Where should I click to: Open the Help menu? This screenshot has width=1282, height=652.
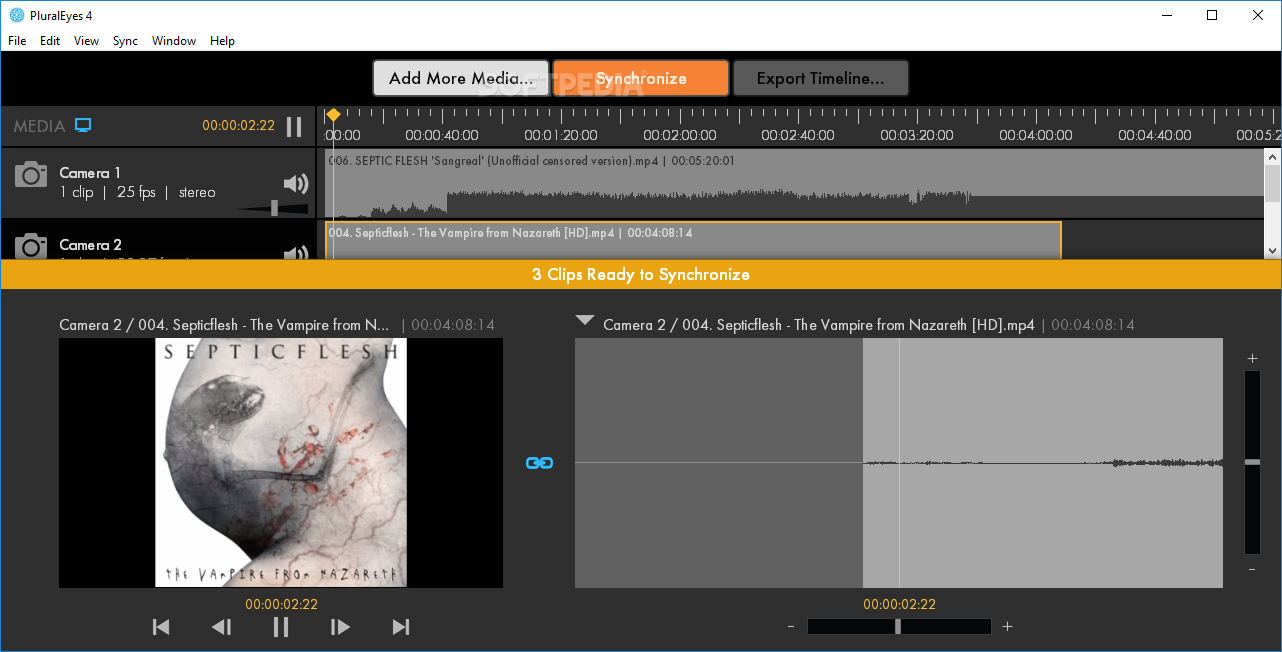(x=223, y=41)
